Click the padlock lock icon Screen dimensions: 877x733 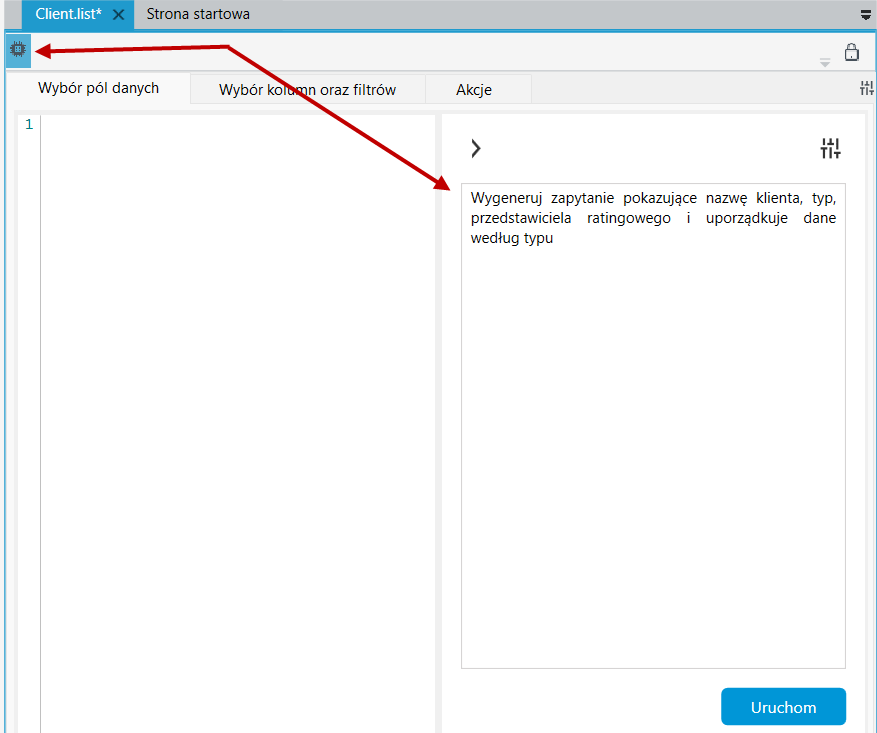851,52
